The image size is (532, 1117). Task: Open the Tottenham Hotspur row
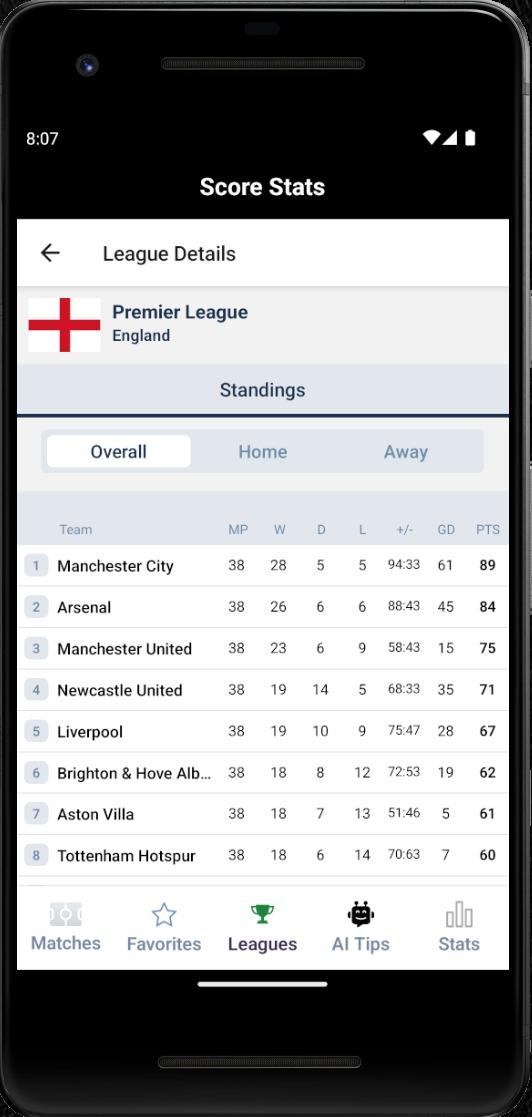coord(263,855)
